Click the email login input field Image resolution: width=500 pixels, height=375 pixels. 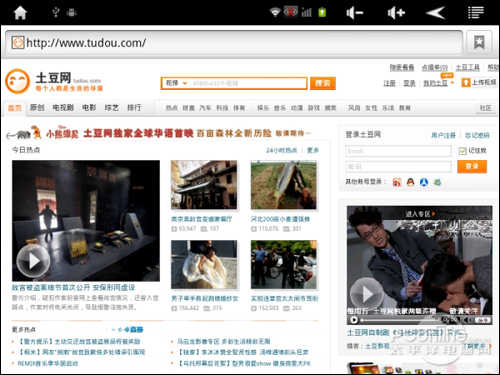click(398, 151)
